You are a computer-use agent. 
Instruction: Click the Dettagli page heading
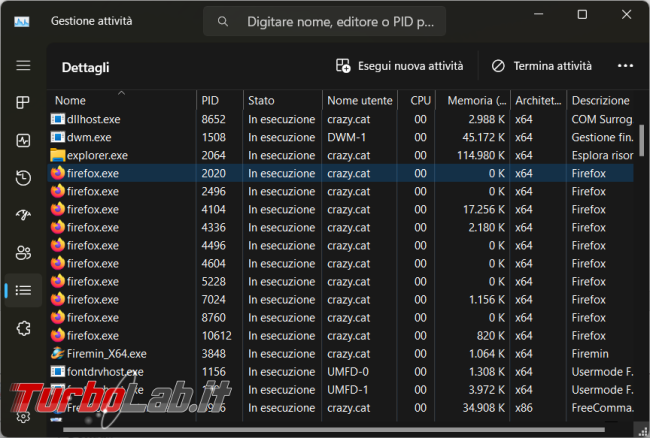[x=85, y=67]
